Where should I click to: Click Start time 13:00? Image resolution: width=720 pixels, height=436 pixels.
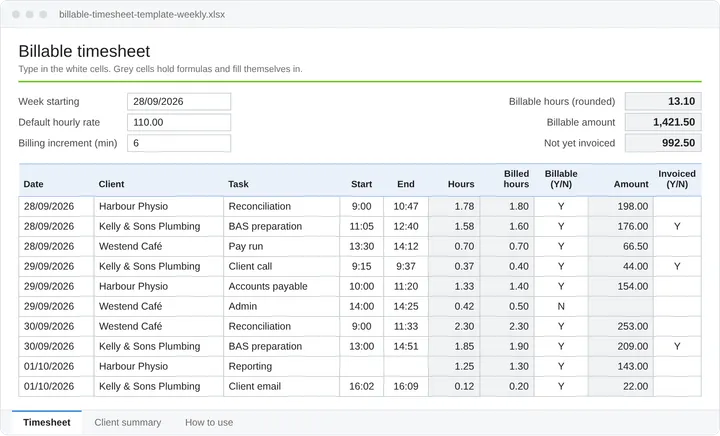click(361, 346)
